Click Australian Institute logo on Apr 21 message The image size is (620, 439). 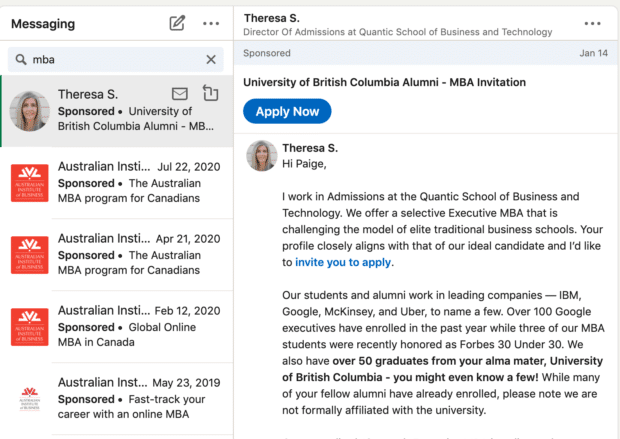point(30,255)
